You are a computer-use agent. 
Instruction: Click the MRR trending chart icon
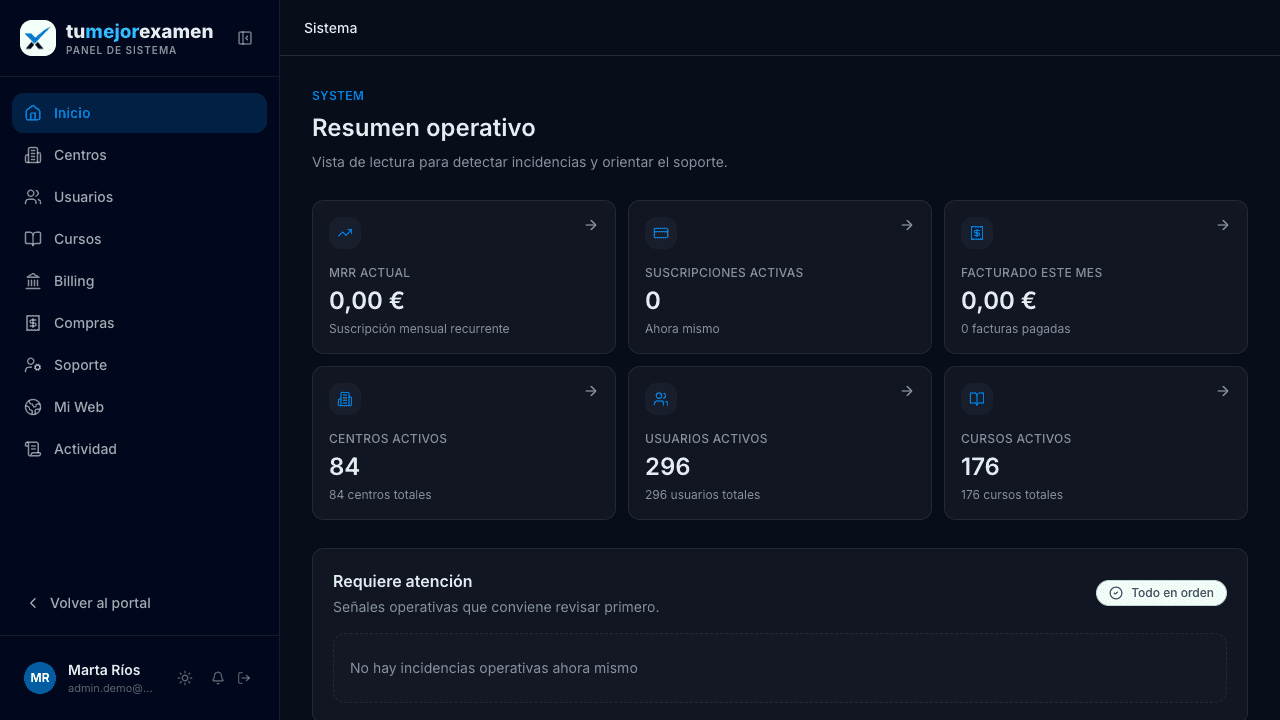coord(345,233)
